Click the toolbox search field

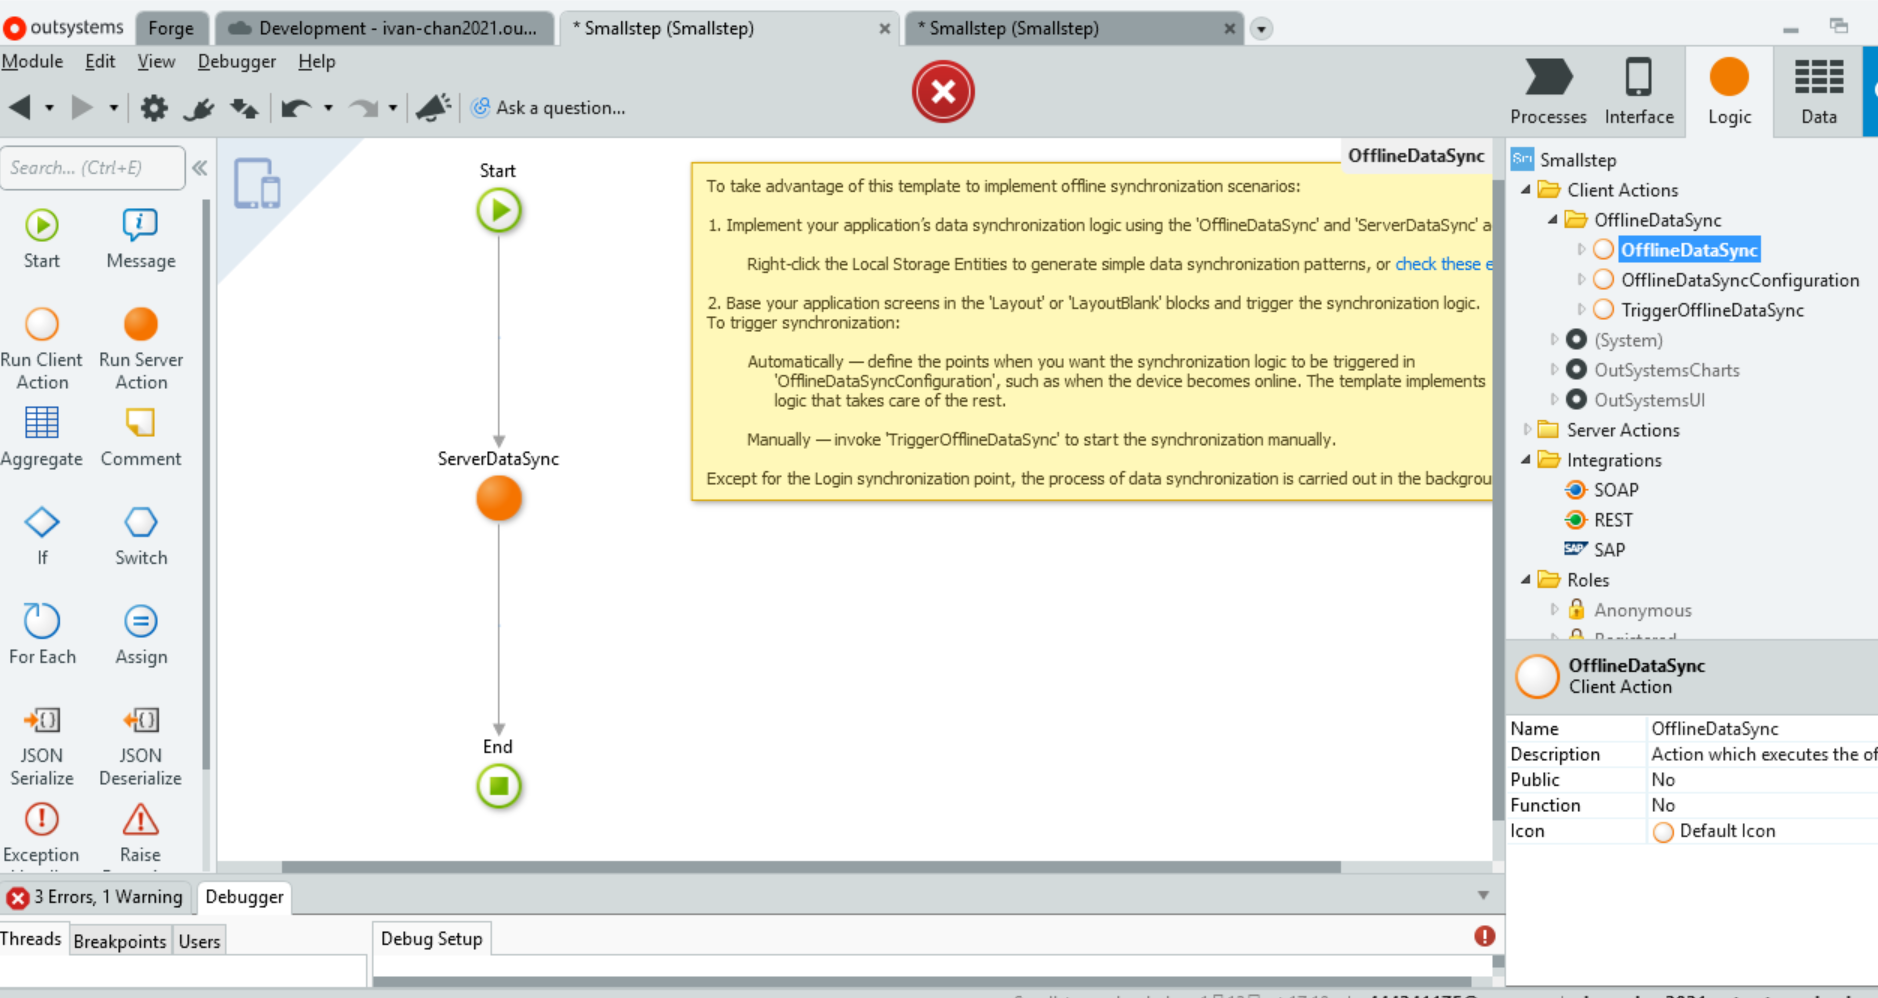click(93, 167)
